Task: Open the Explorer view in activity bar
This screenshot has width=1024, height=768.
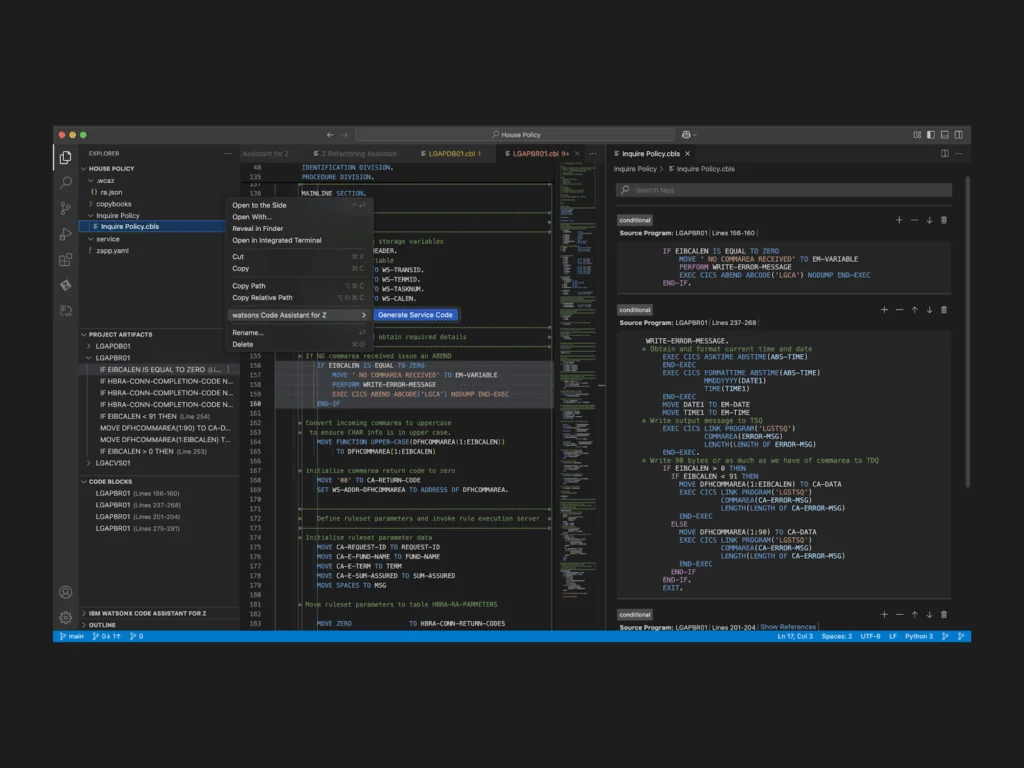Action: click(65, 157)
